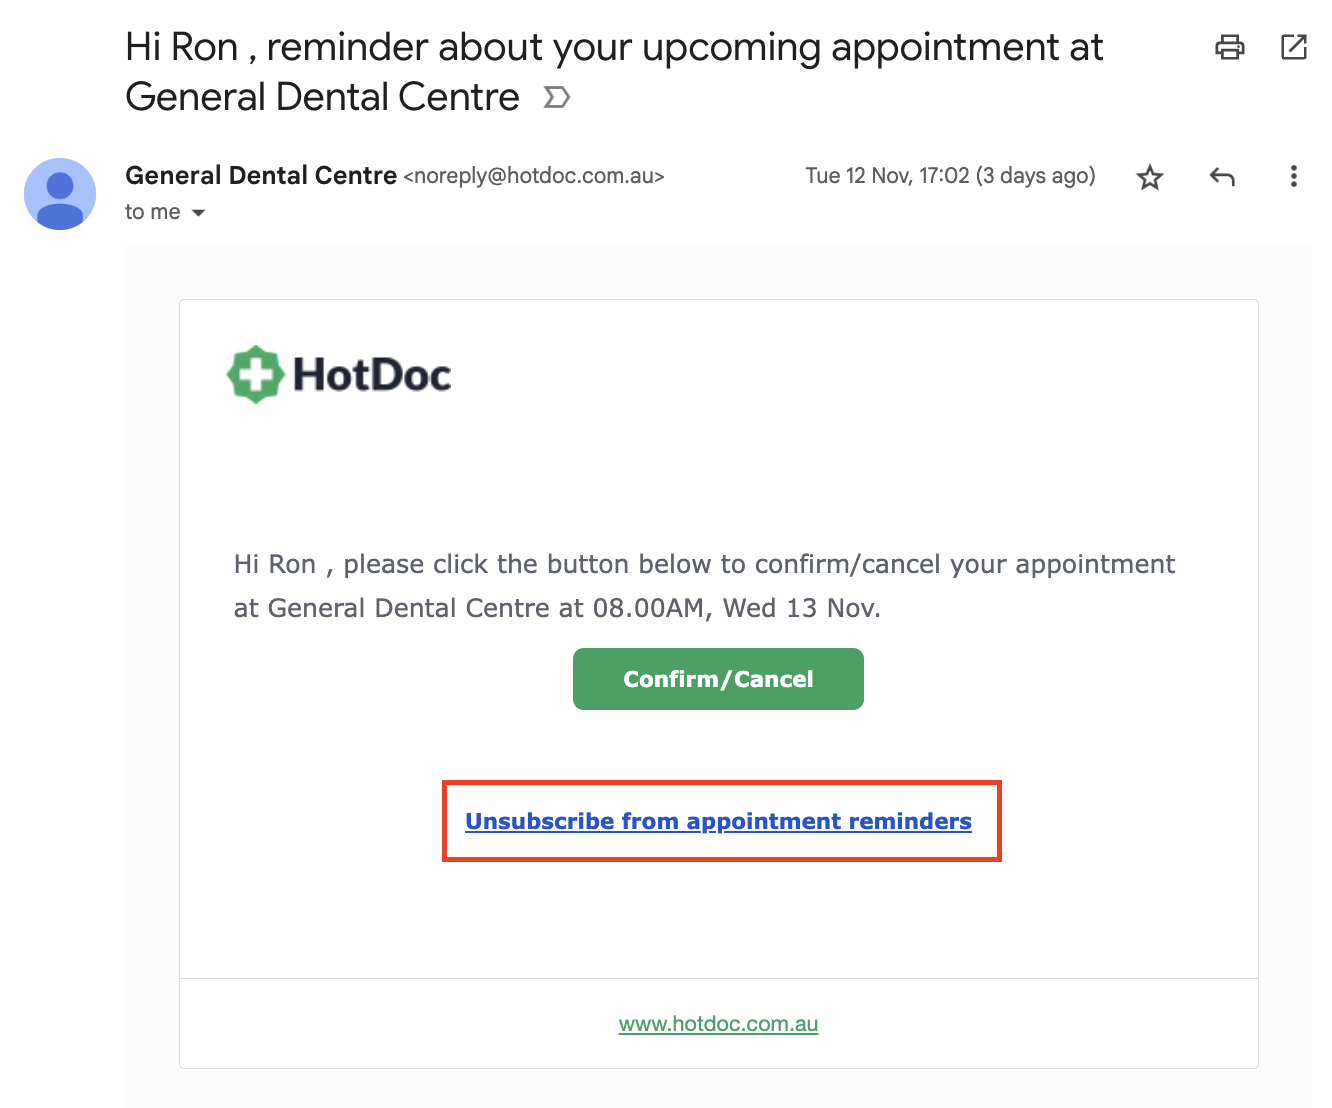Click the Tue 12 Nov, 17:02 timestamp

[888, 176]
